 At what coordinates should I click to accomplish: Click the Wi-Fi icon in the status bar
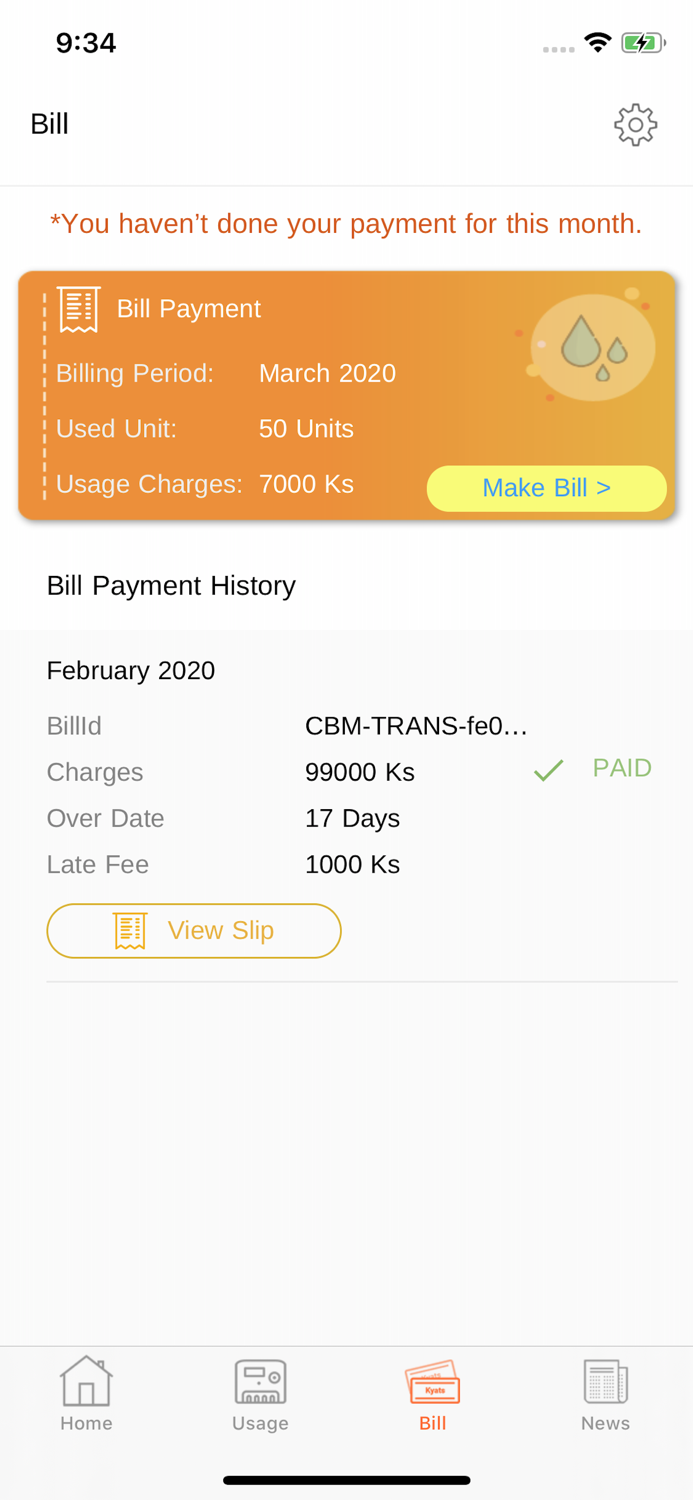click(599, 43)
